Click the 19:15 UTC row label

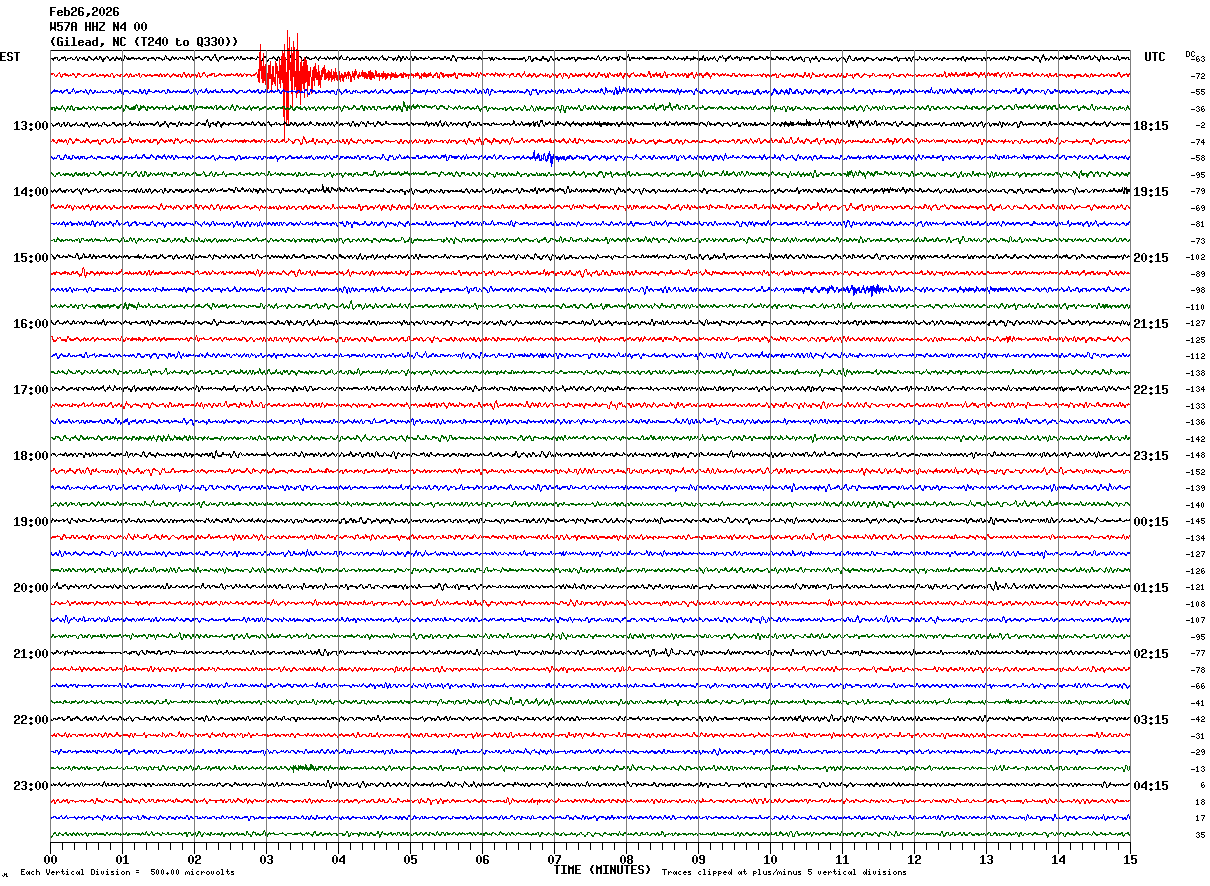1151,192
